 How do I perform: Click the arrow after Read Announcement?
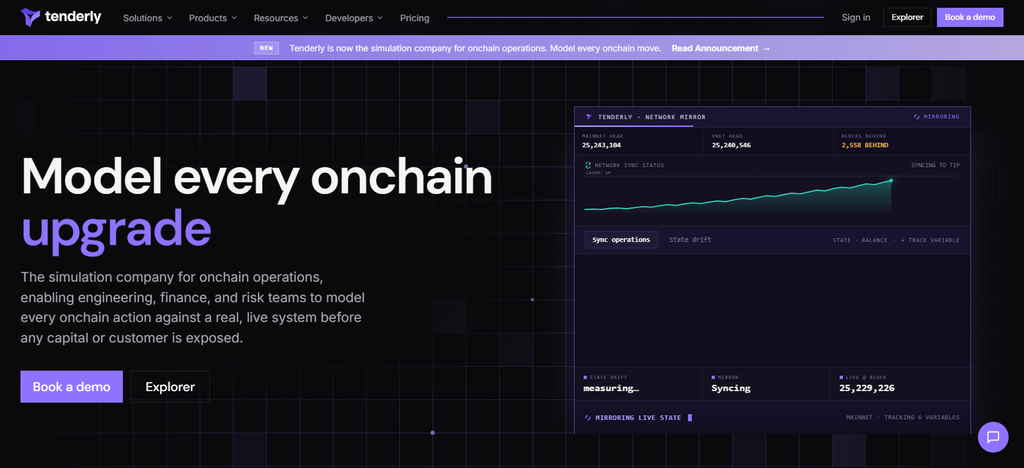pos(766,48)
